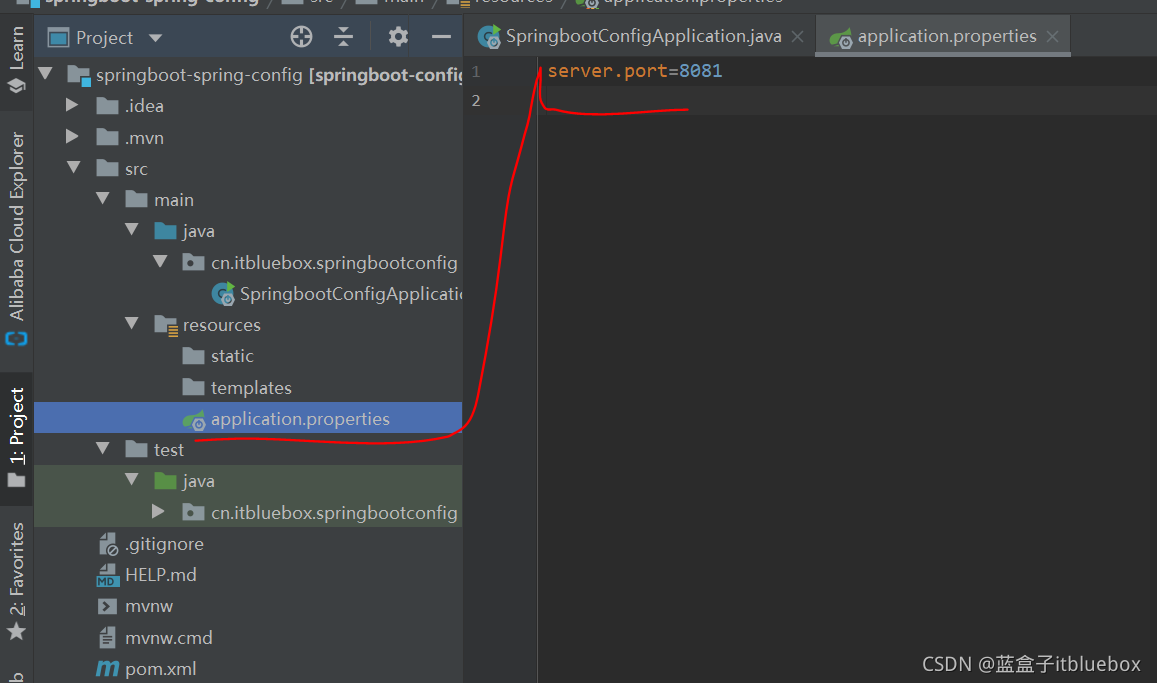Expand the test cn.itbluebox.springbootconfig package arrow
This screenshot has height=683, width=1157.
click(x=158, y=511)
